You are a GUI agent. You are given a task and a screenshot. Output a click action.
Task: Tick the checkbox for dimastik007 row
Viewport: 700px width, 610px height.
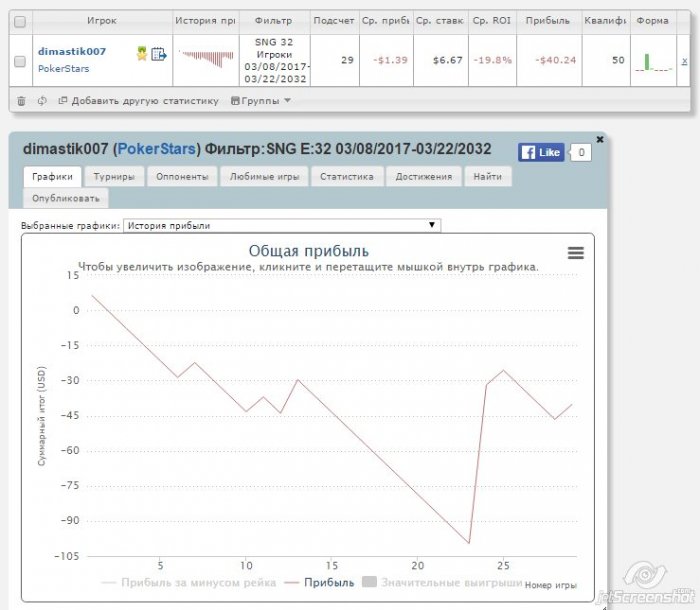point(20,61)
